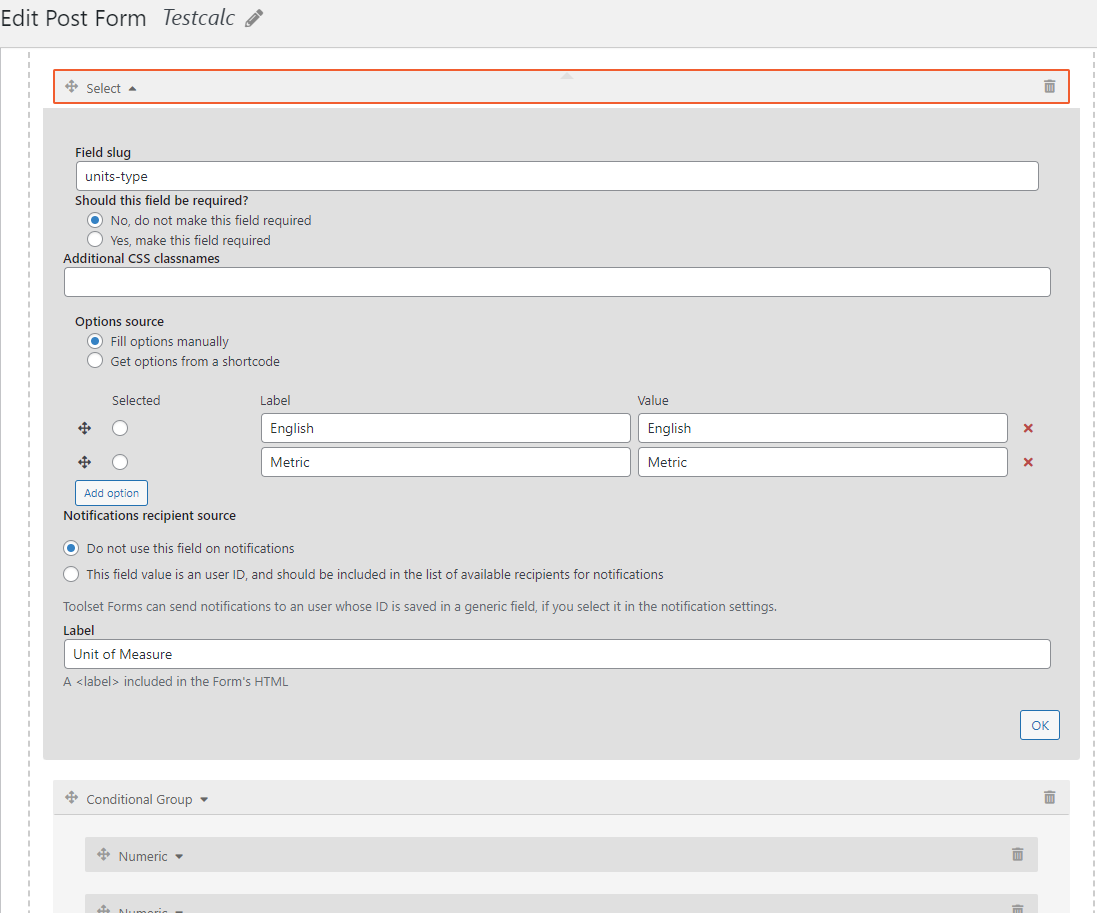Screen dimensions: 1097x913
Task: Mark English option as selected
Action: point(120,428)
